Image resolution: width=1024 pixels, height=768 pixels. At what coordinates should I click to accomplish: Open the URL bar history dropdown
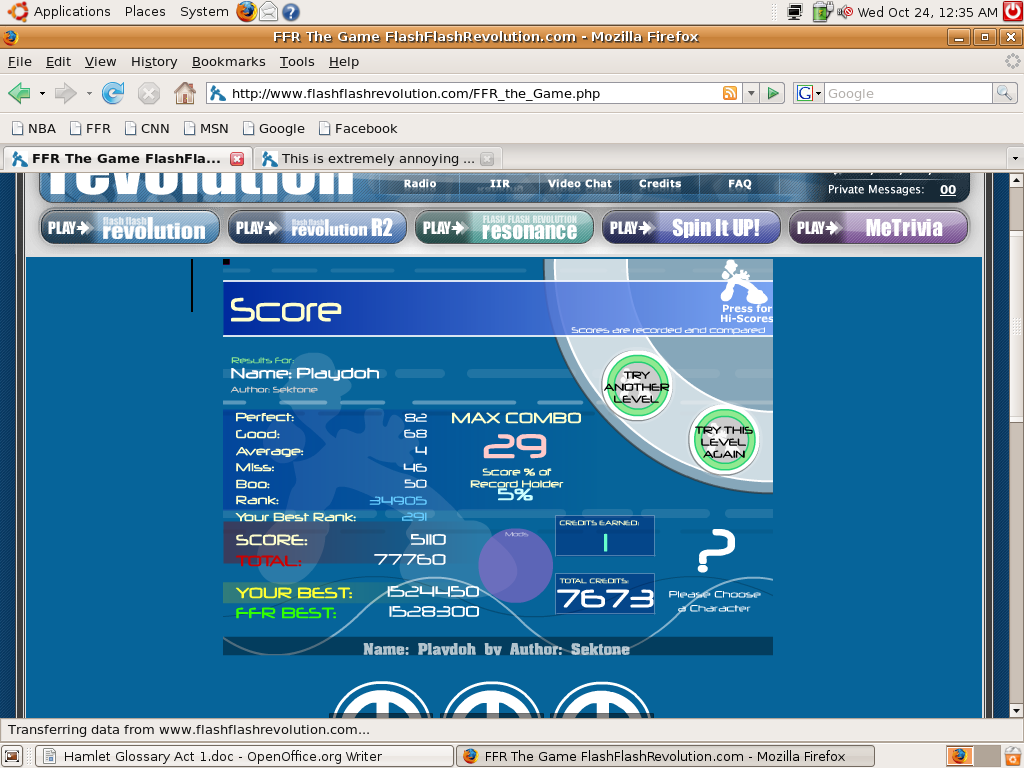(751, 93)
